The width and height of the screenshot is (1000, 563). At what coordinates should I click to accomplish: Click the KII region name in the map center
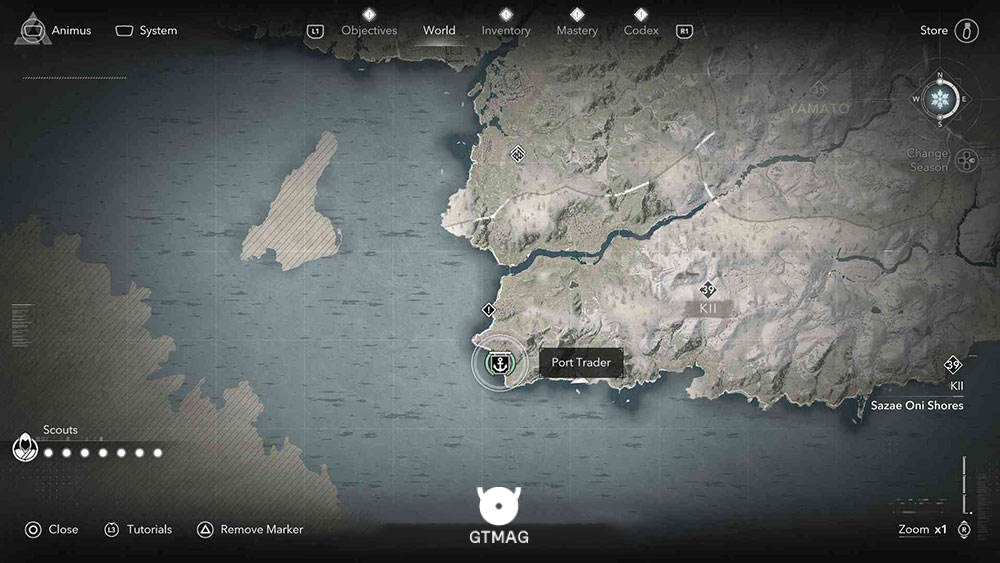point(708,309)
